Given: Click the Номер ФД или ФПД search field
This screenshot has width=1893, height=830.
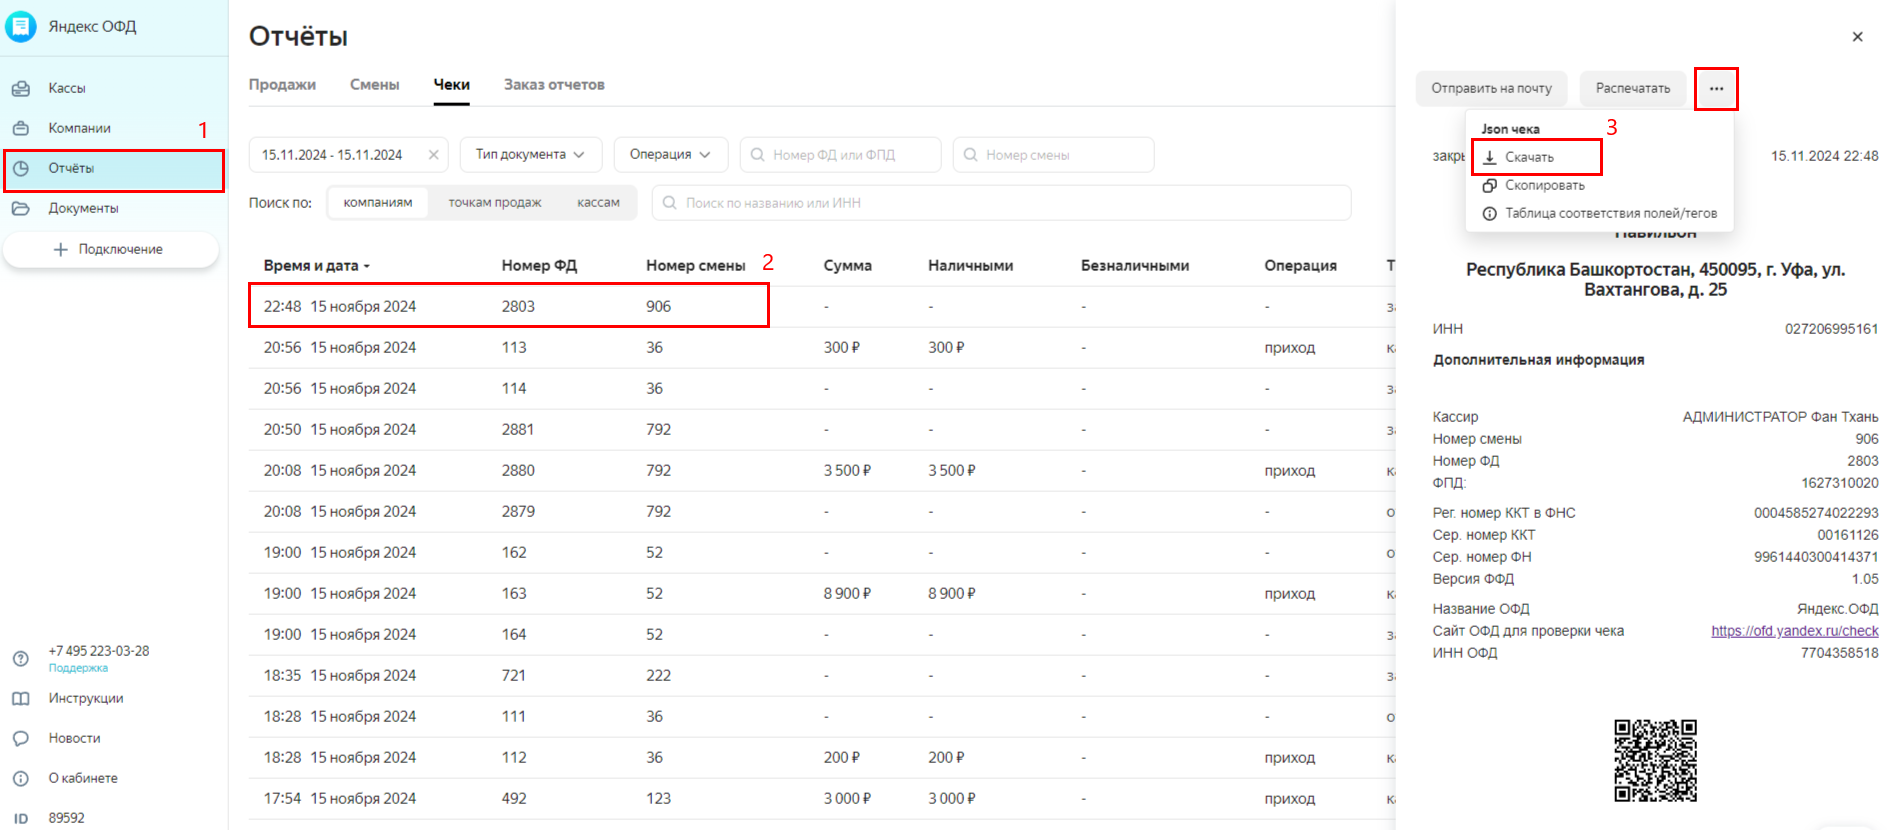Looking at the screenshot, I should point(850,155).
